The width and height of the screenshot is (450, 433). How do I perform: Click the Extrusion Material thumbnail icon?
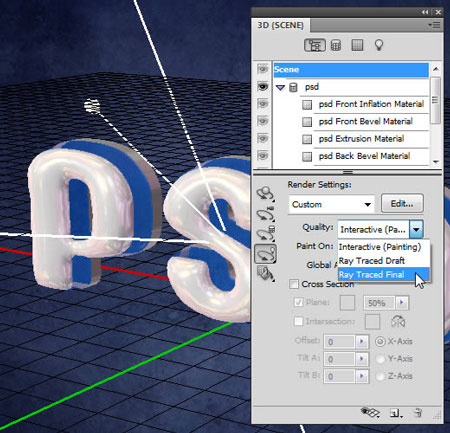(307, 139)
